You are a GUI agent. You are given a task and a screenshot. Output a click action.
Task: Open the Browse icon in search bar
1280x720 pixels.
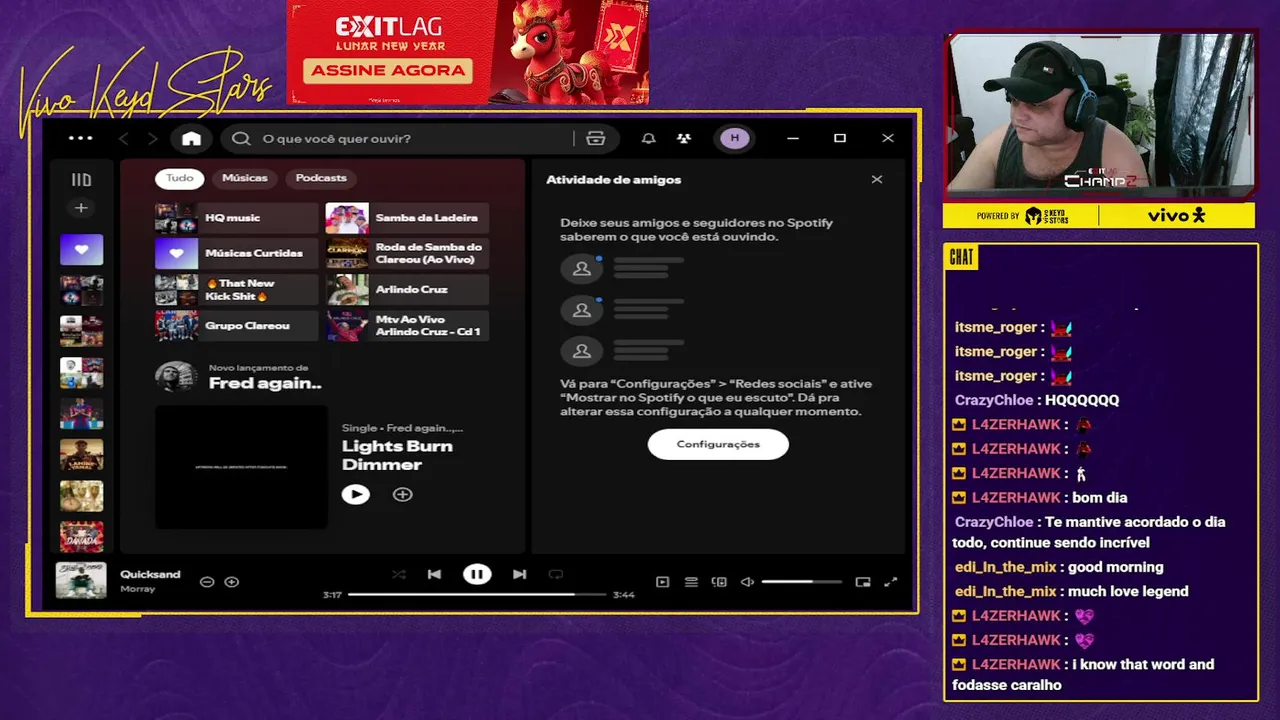(596, 139)
